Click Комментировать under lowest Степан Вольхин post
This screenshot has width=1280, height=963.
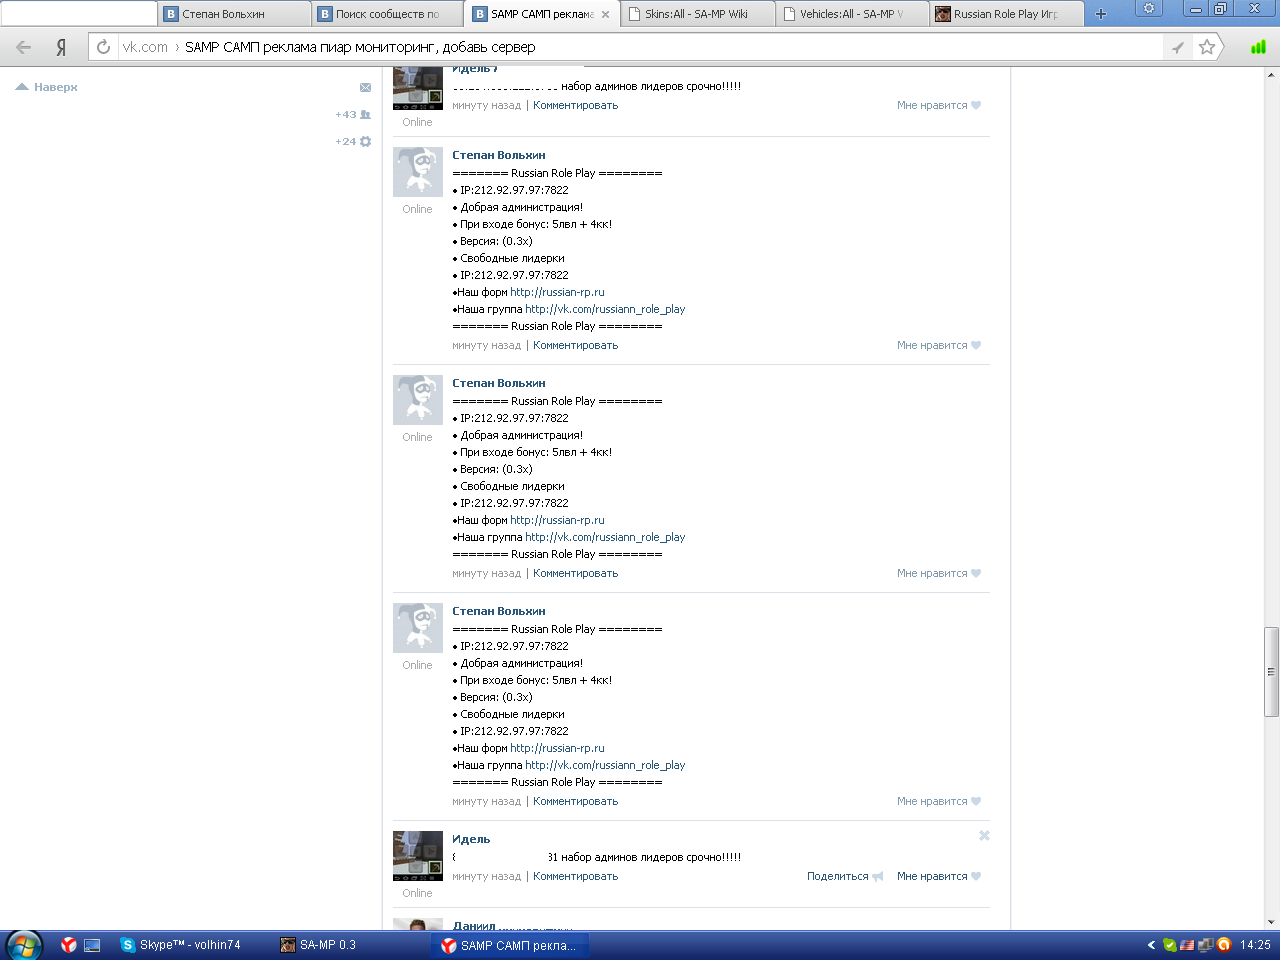(575, 801)
